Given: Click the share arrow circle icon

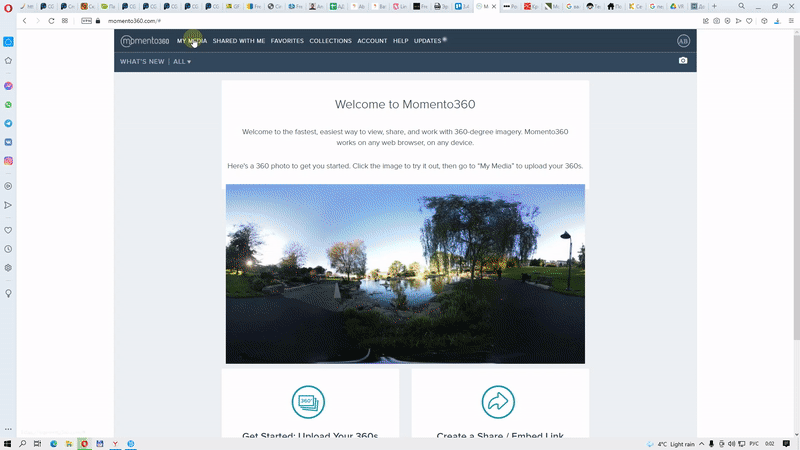Looking at the screenshot, I should pyautogui.click(x=498, y=402).
